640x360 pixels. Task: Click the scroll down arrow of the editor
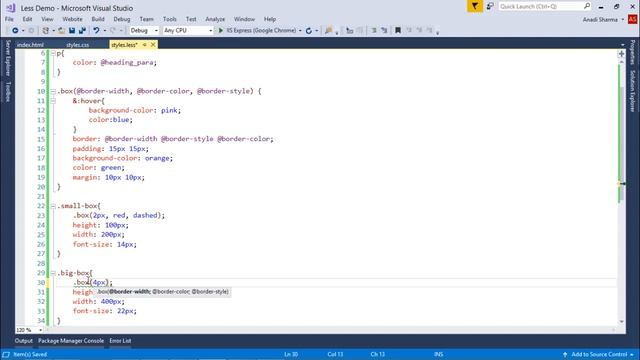point(622,322)
